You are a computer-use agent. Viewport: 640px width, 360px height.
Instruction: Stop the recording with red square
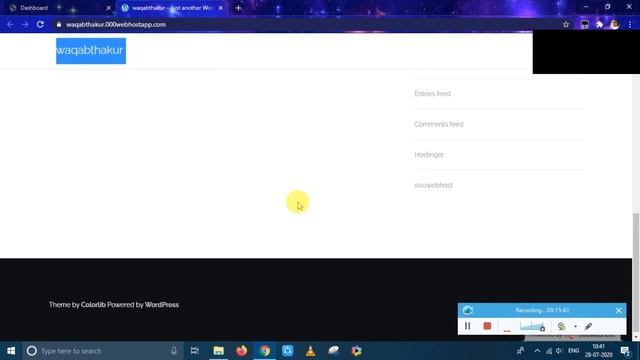pyautogui.click(x=487, y=326)
